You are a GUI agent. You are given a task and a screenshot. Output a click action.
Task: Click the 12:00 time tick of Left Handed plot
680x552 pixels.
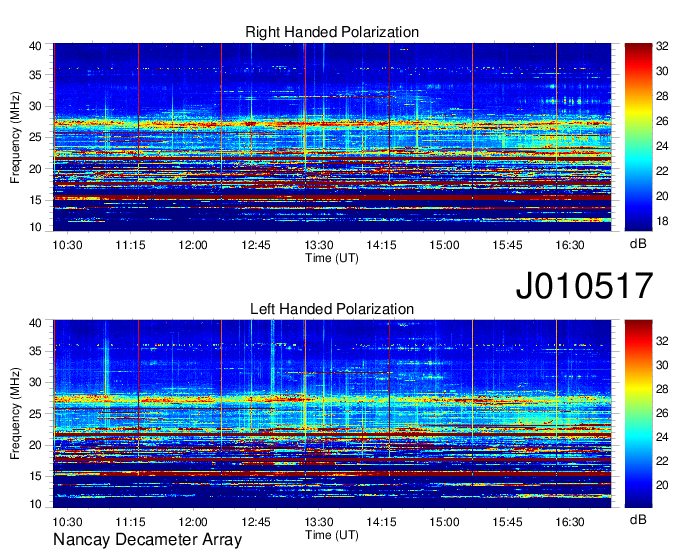tap(193, 522)
